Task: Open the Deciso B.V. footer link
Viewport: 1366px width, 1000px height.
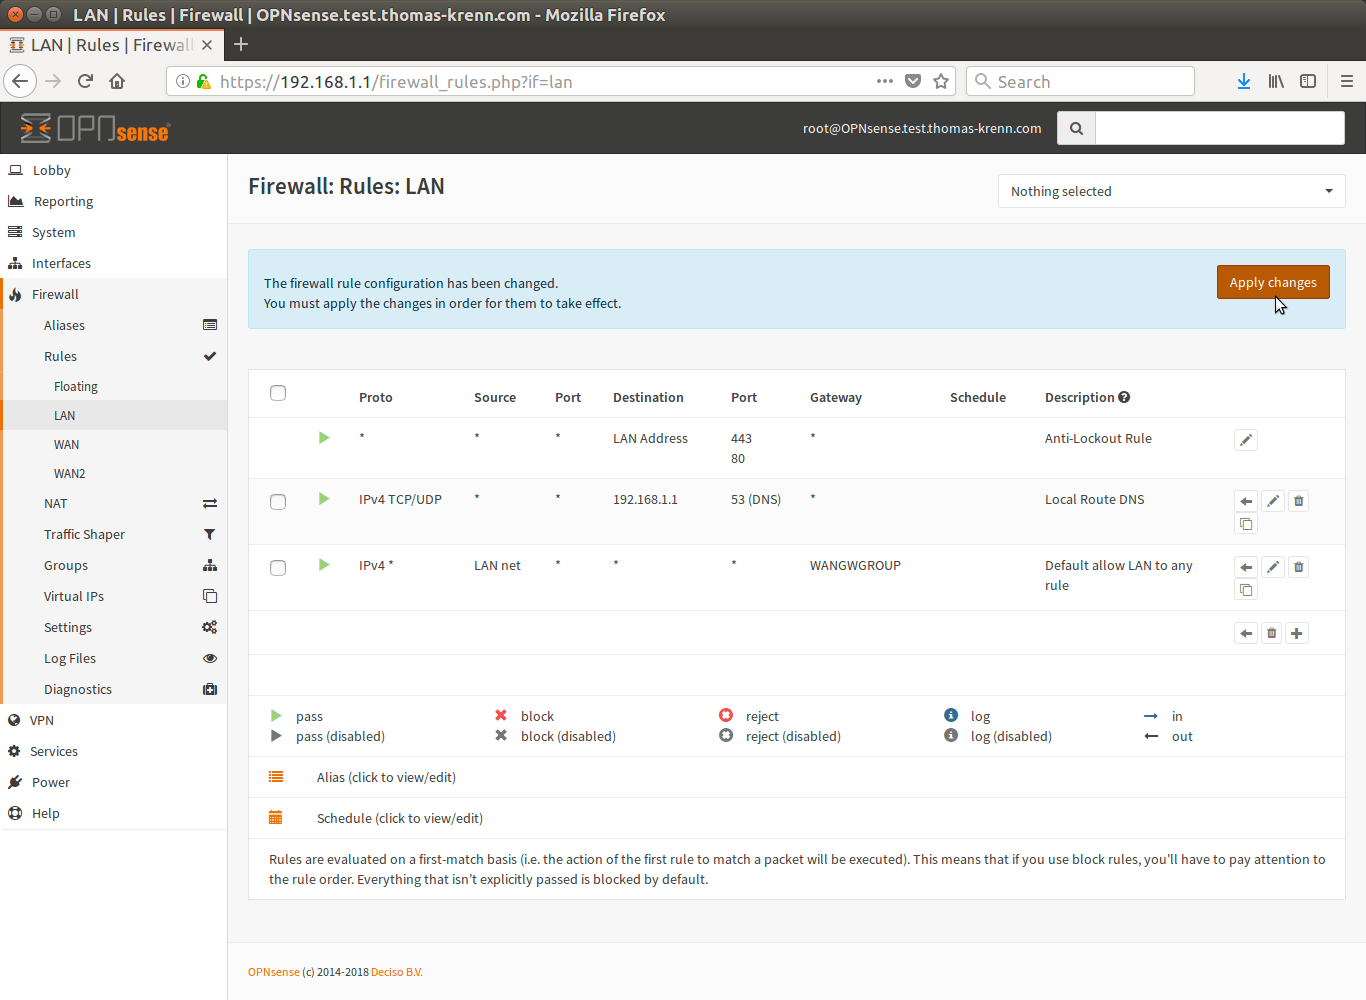Action: 396,972
